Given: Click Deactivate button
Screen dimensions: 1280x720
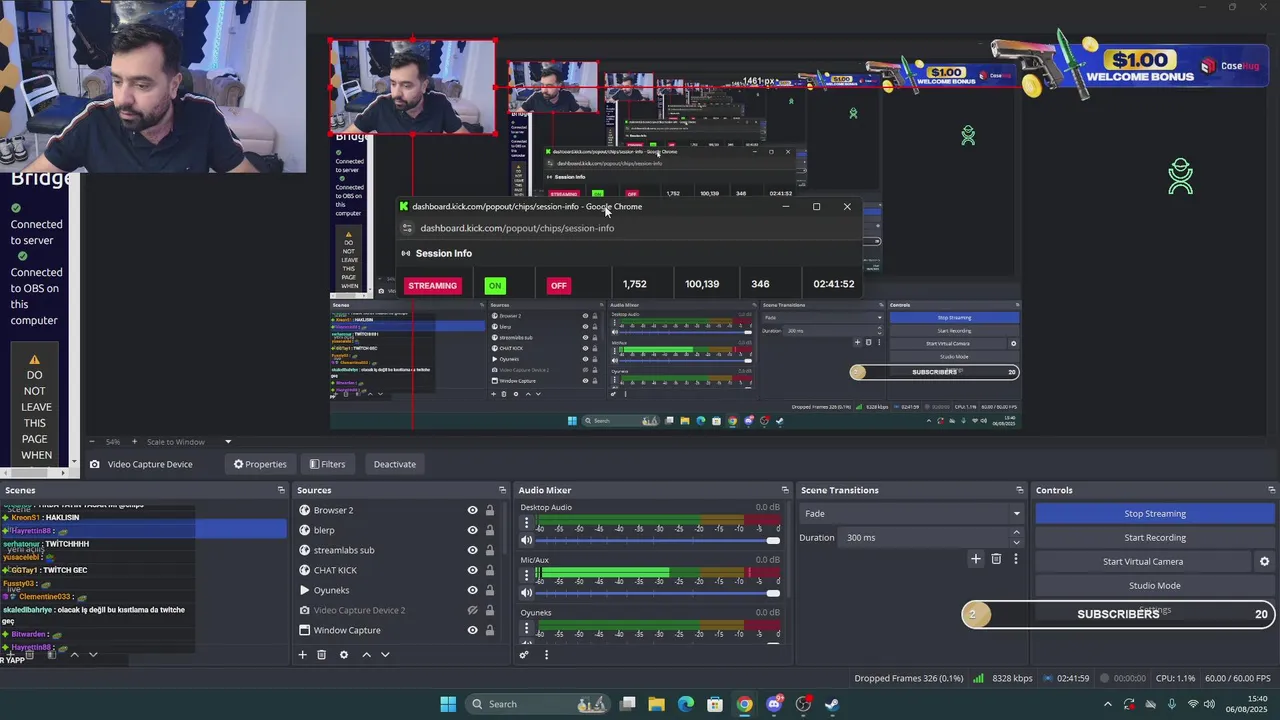Looking at the screenshot, I should 395,464.
